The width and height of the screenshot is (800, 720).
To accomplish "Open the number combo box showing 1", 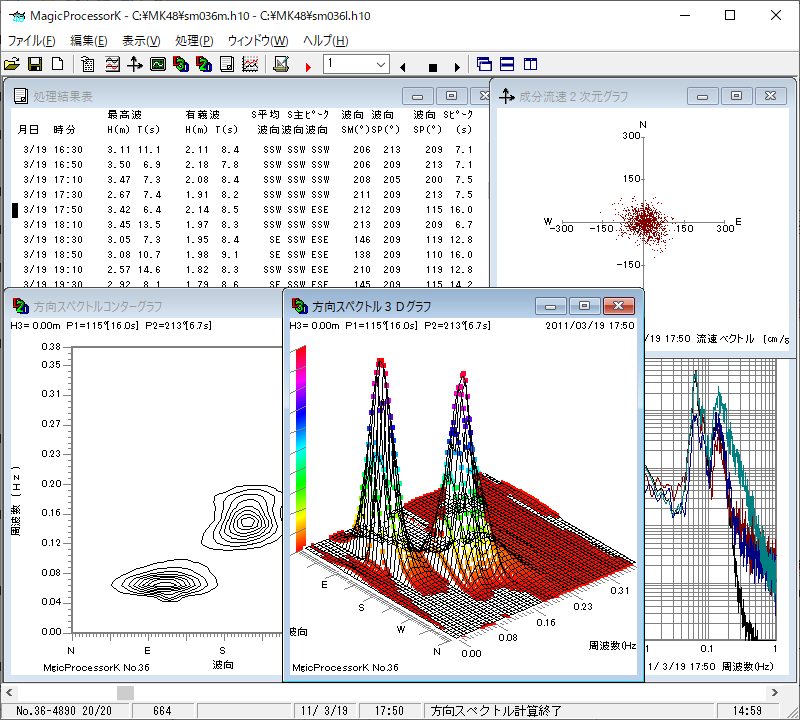I will pos(356,64).
